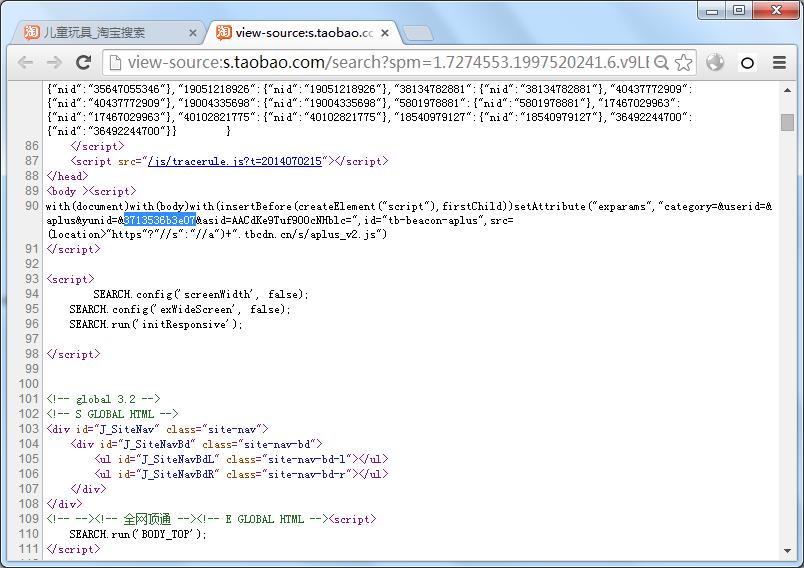Image resolution: width=804 pixels, height=568 pixels.
Task: Close the 儿童玩具_淘宝搜索 tab
Action: (193, 33)
